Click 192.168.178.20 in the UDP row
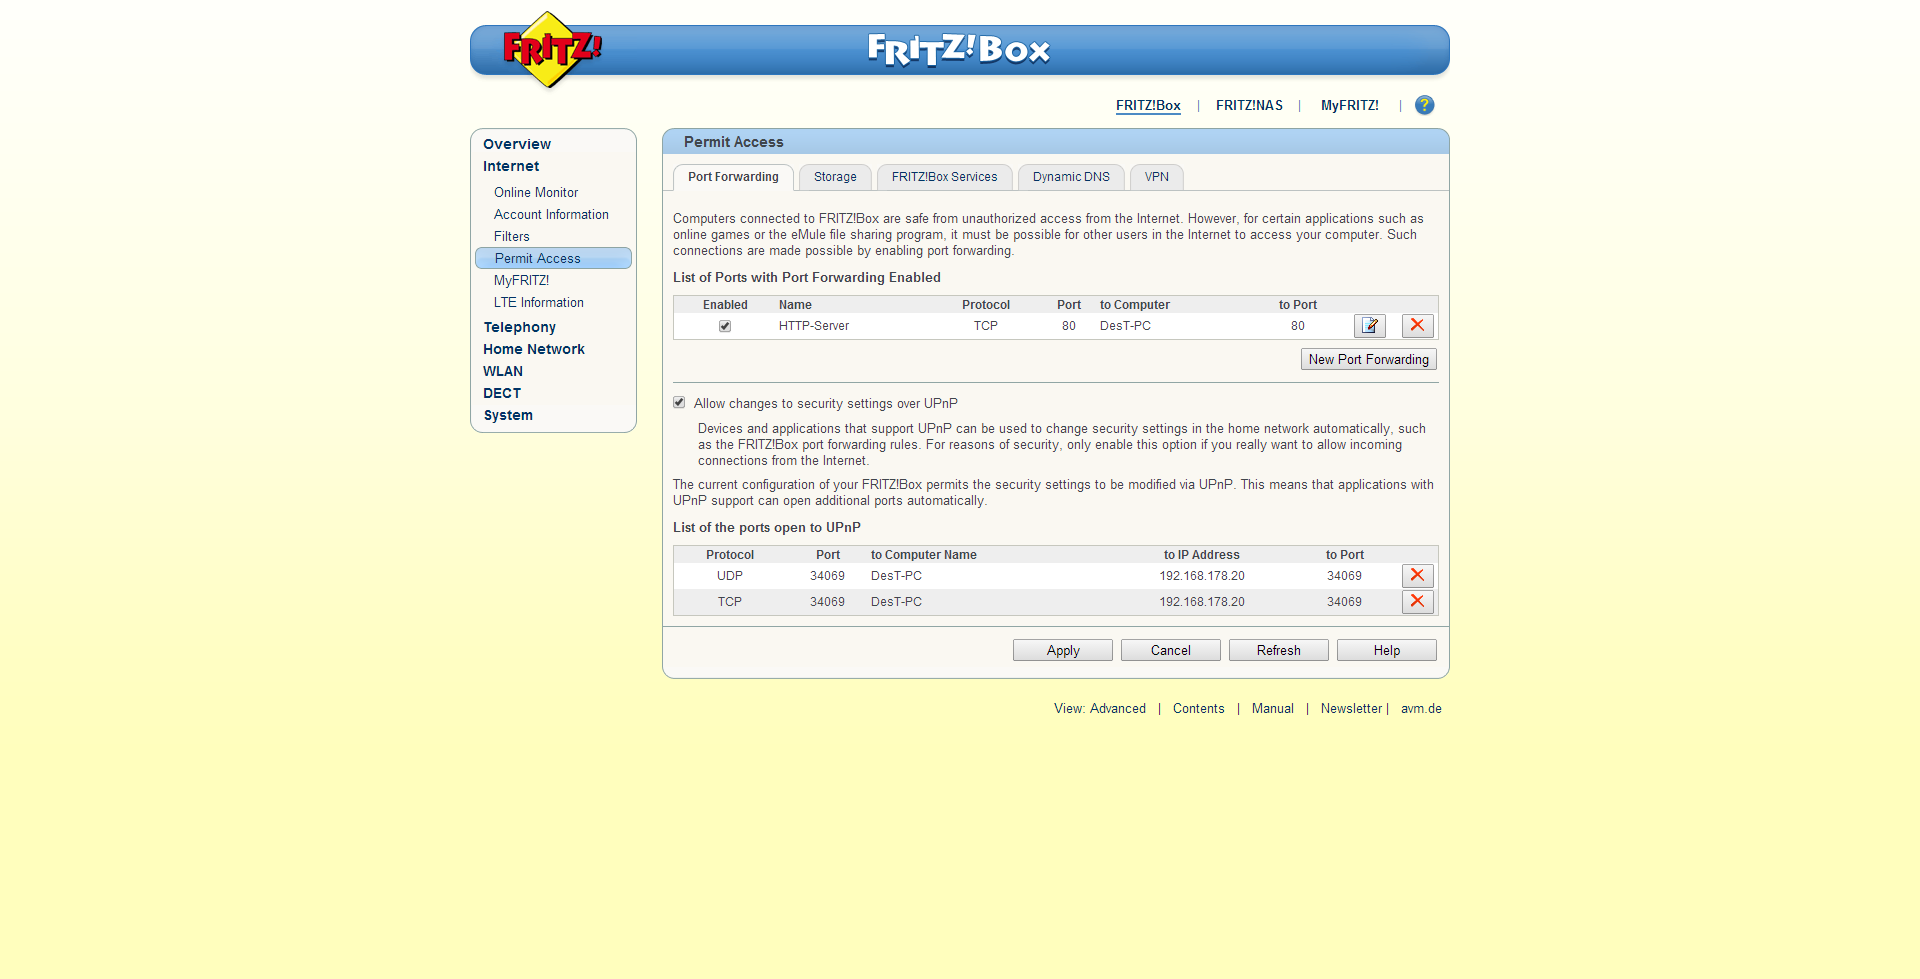This screenshot has height=979, width=1920. tap(1202, 576)
